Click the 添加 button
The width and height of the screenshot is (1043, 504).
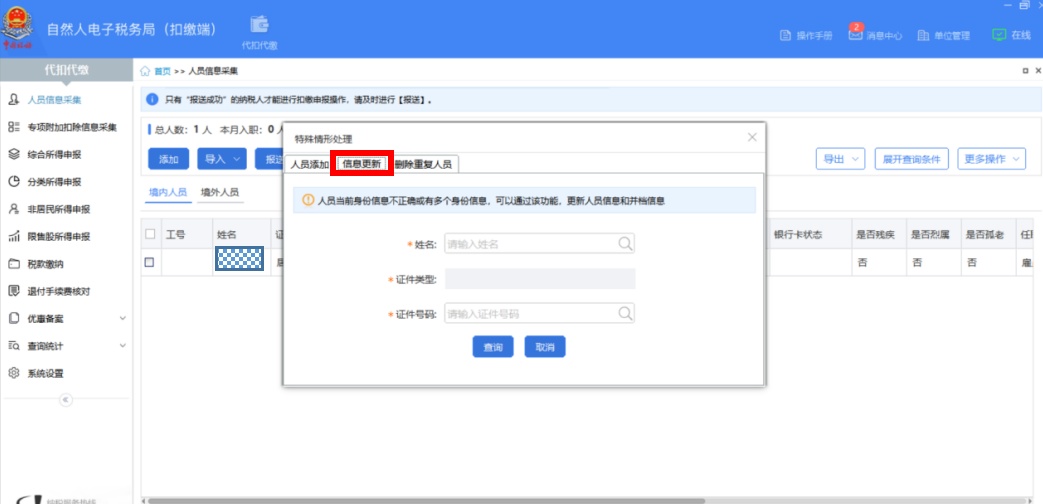coord(168,160)
